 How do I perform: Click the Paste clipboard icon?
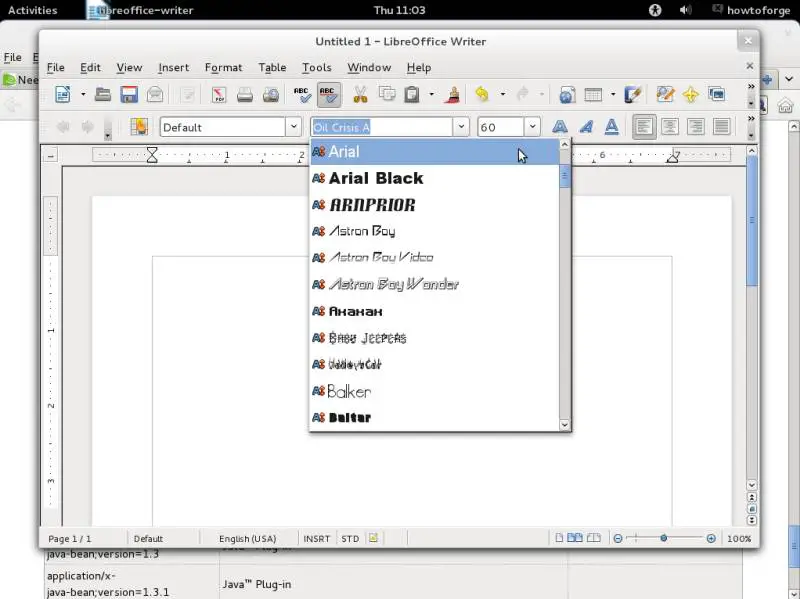(412, 94)
